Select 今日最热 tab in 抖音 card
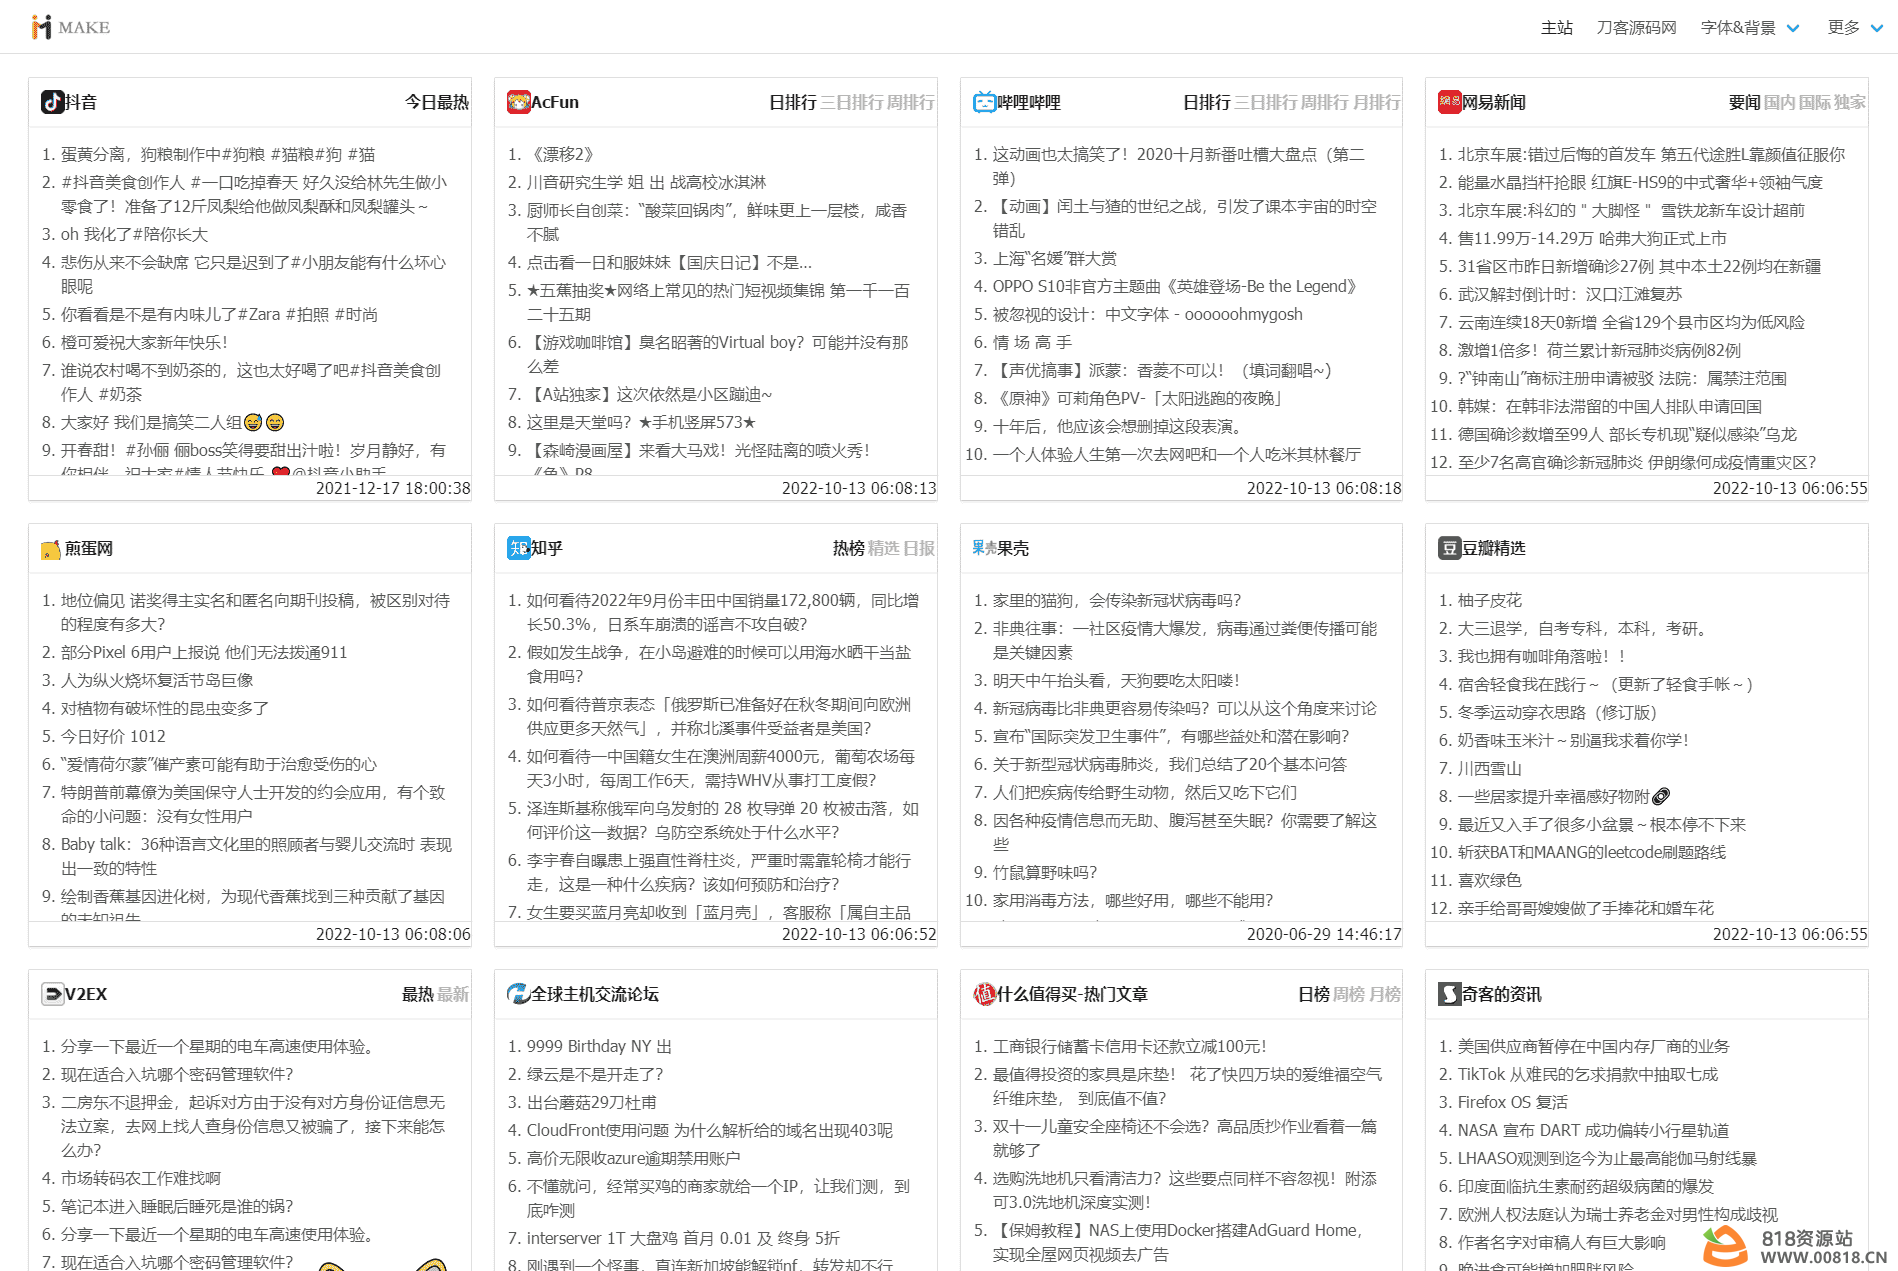Image resolution: width=1898 pixels, height=1271 pixels. [x=436, y=102]
